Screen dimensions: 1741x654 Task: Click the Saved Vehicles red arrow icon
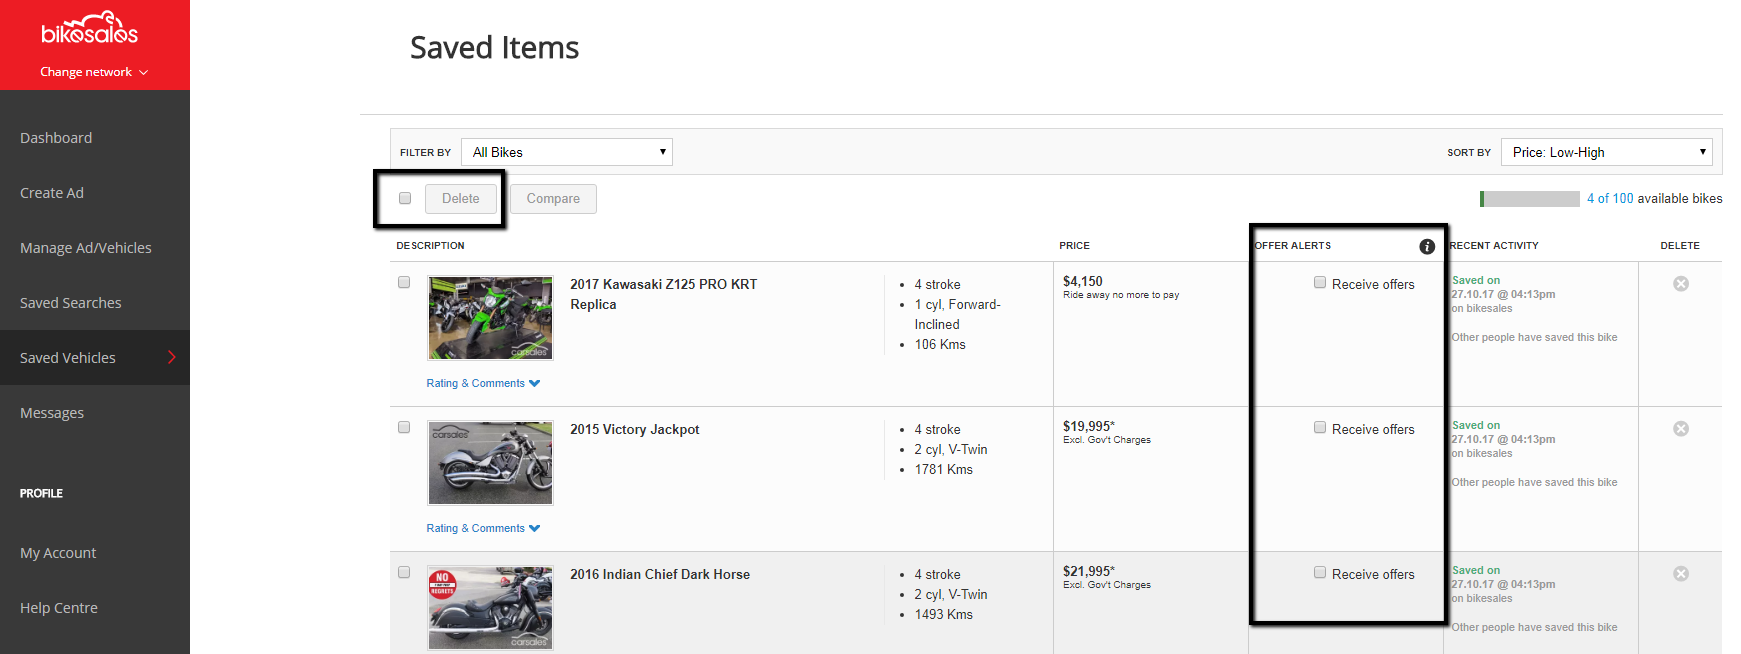point(172,357)
